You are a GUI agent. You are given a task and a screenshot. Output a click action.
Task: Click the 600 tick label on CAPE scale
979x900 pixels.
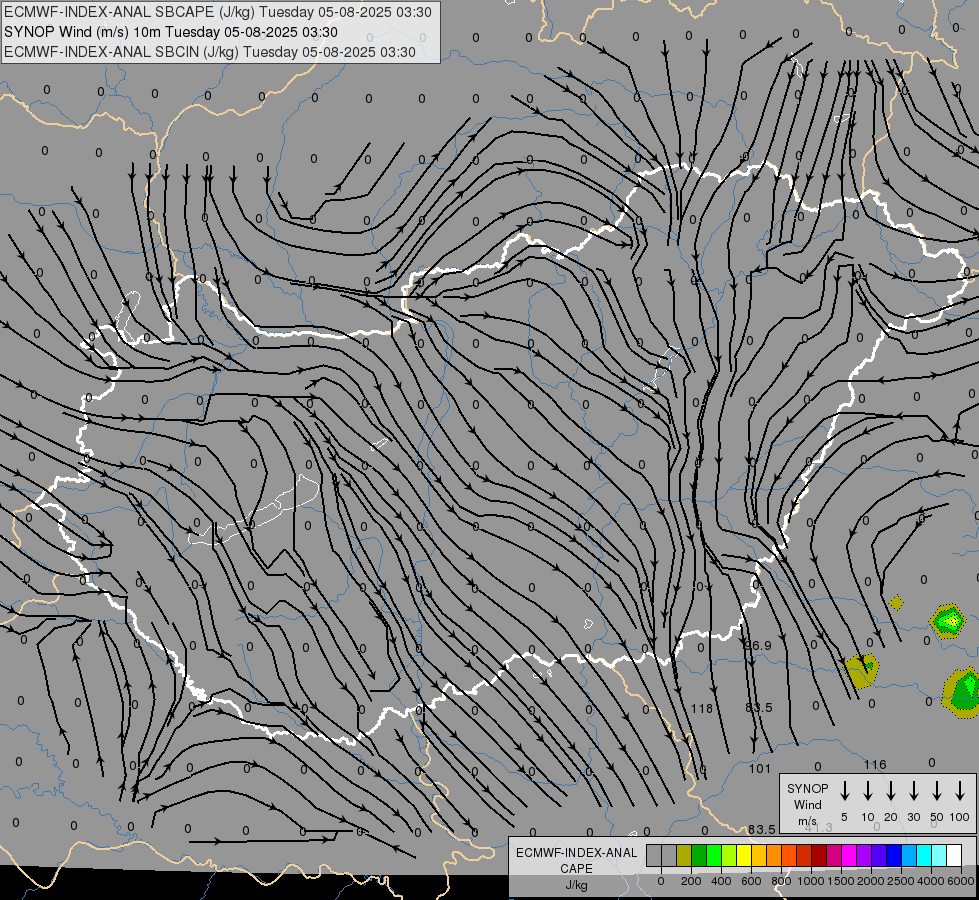[751, 881]
